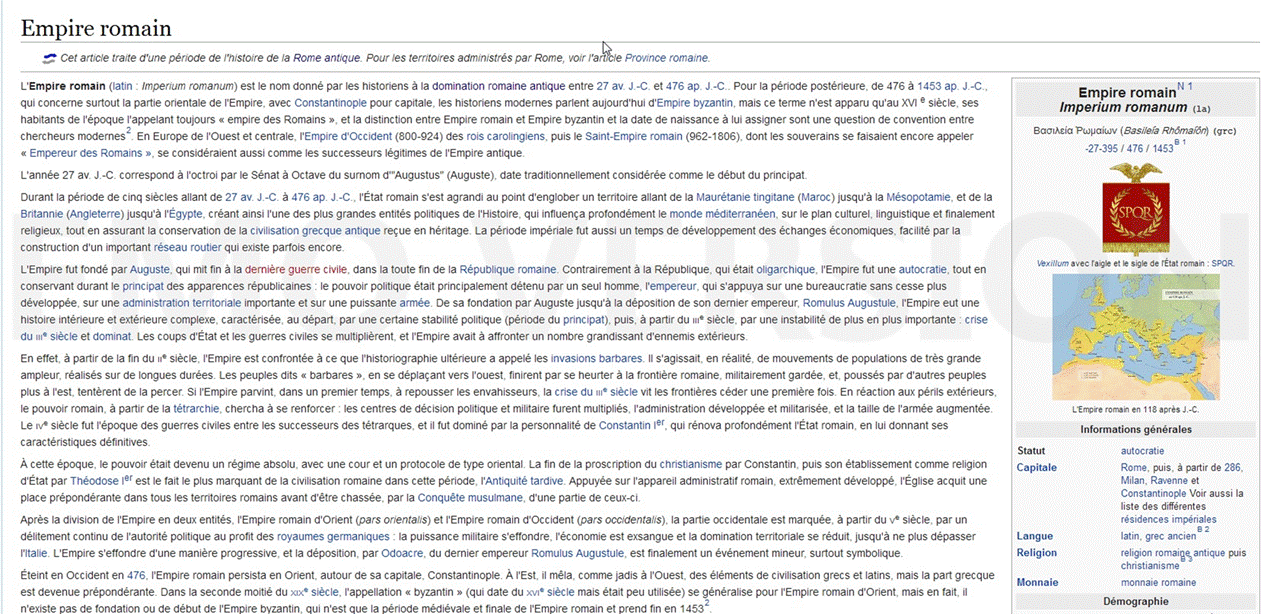The height and width of the screenshot is (614, 1261).
Task: Click note 'N 1' beside infobox title
Action: 1184,87
